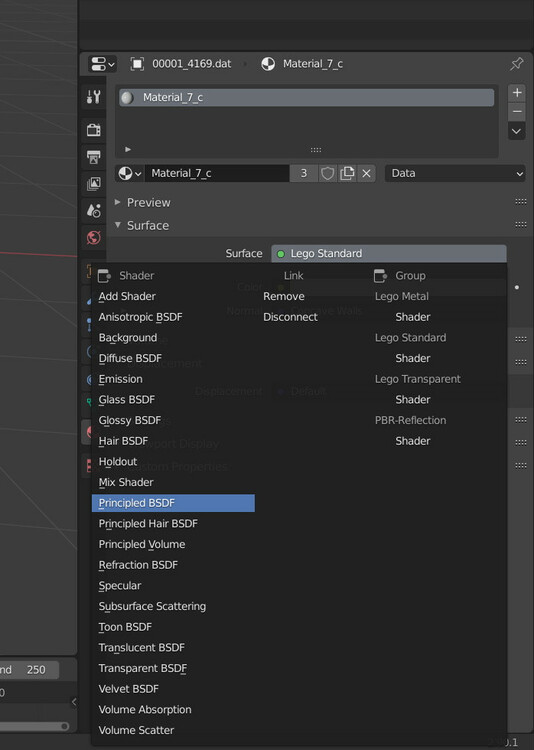Open the Output properties tab
534x750 pixels.
(93, 157)
